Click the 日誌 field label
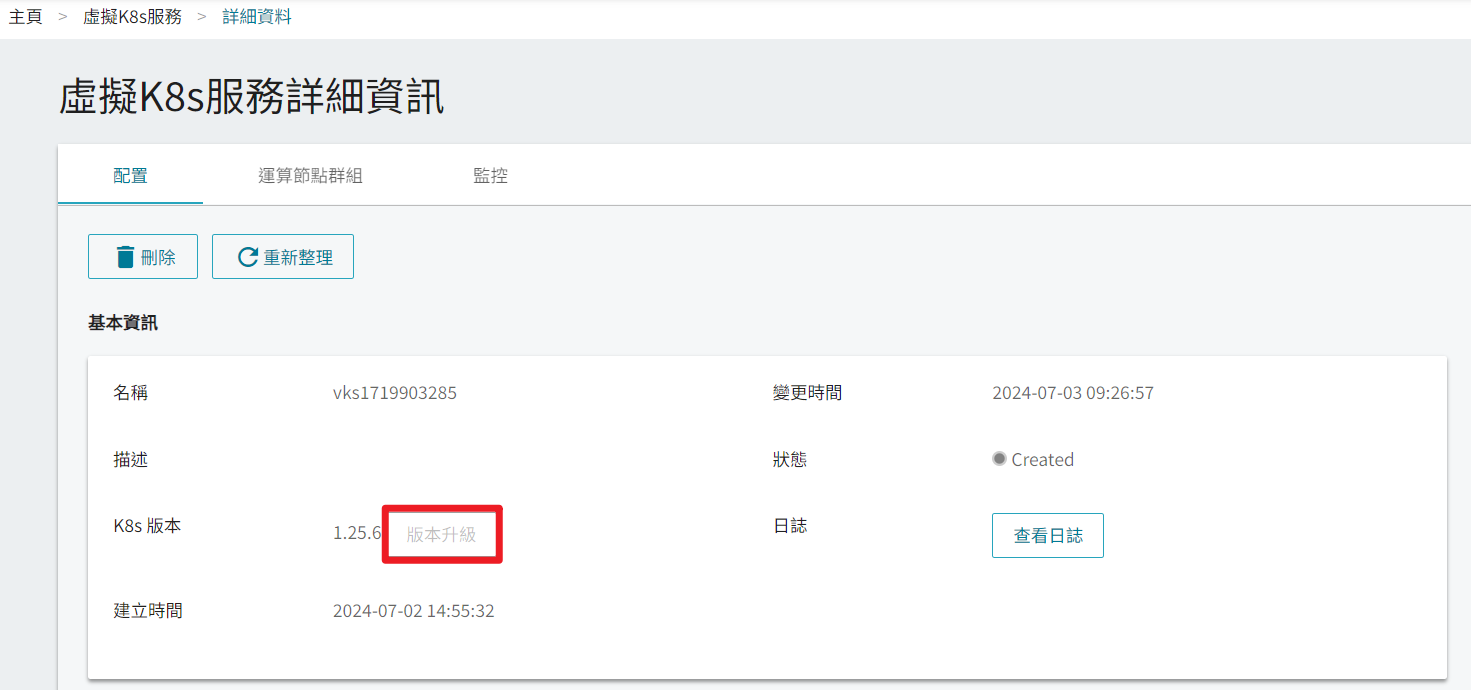The height and width of the screenshot is (690, 1471). (790, 526)
